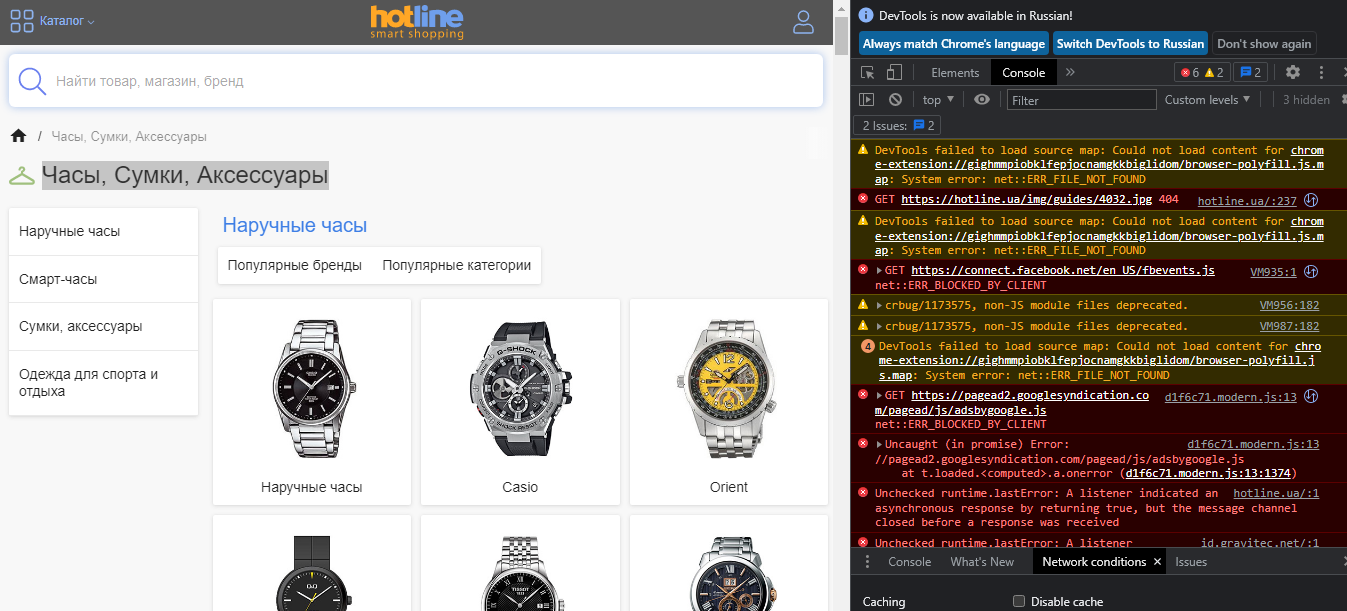
Task: Open the drawer Console tab
Action: tap(909, 562)
